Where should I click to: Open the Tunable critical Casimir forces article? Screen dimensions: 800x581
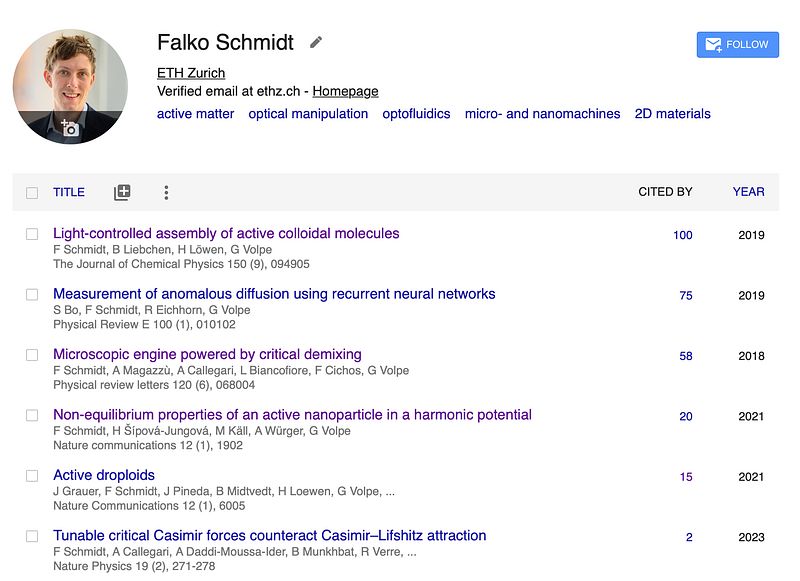pyautogui.click(x=270, y=535)
